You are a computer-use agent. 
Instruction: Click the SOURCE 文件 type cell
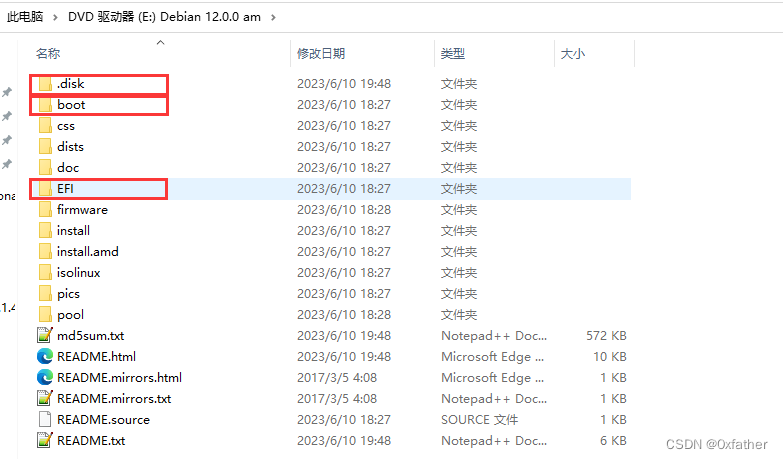tap(479, 420)
